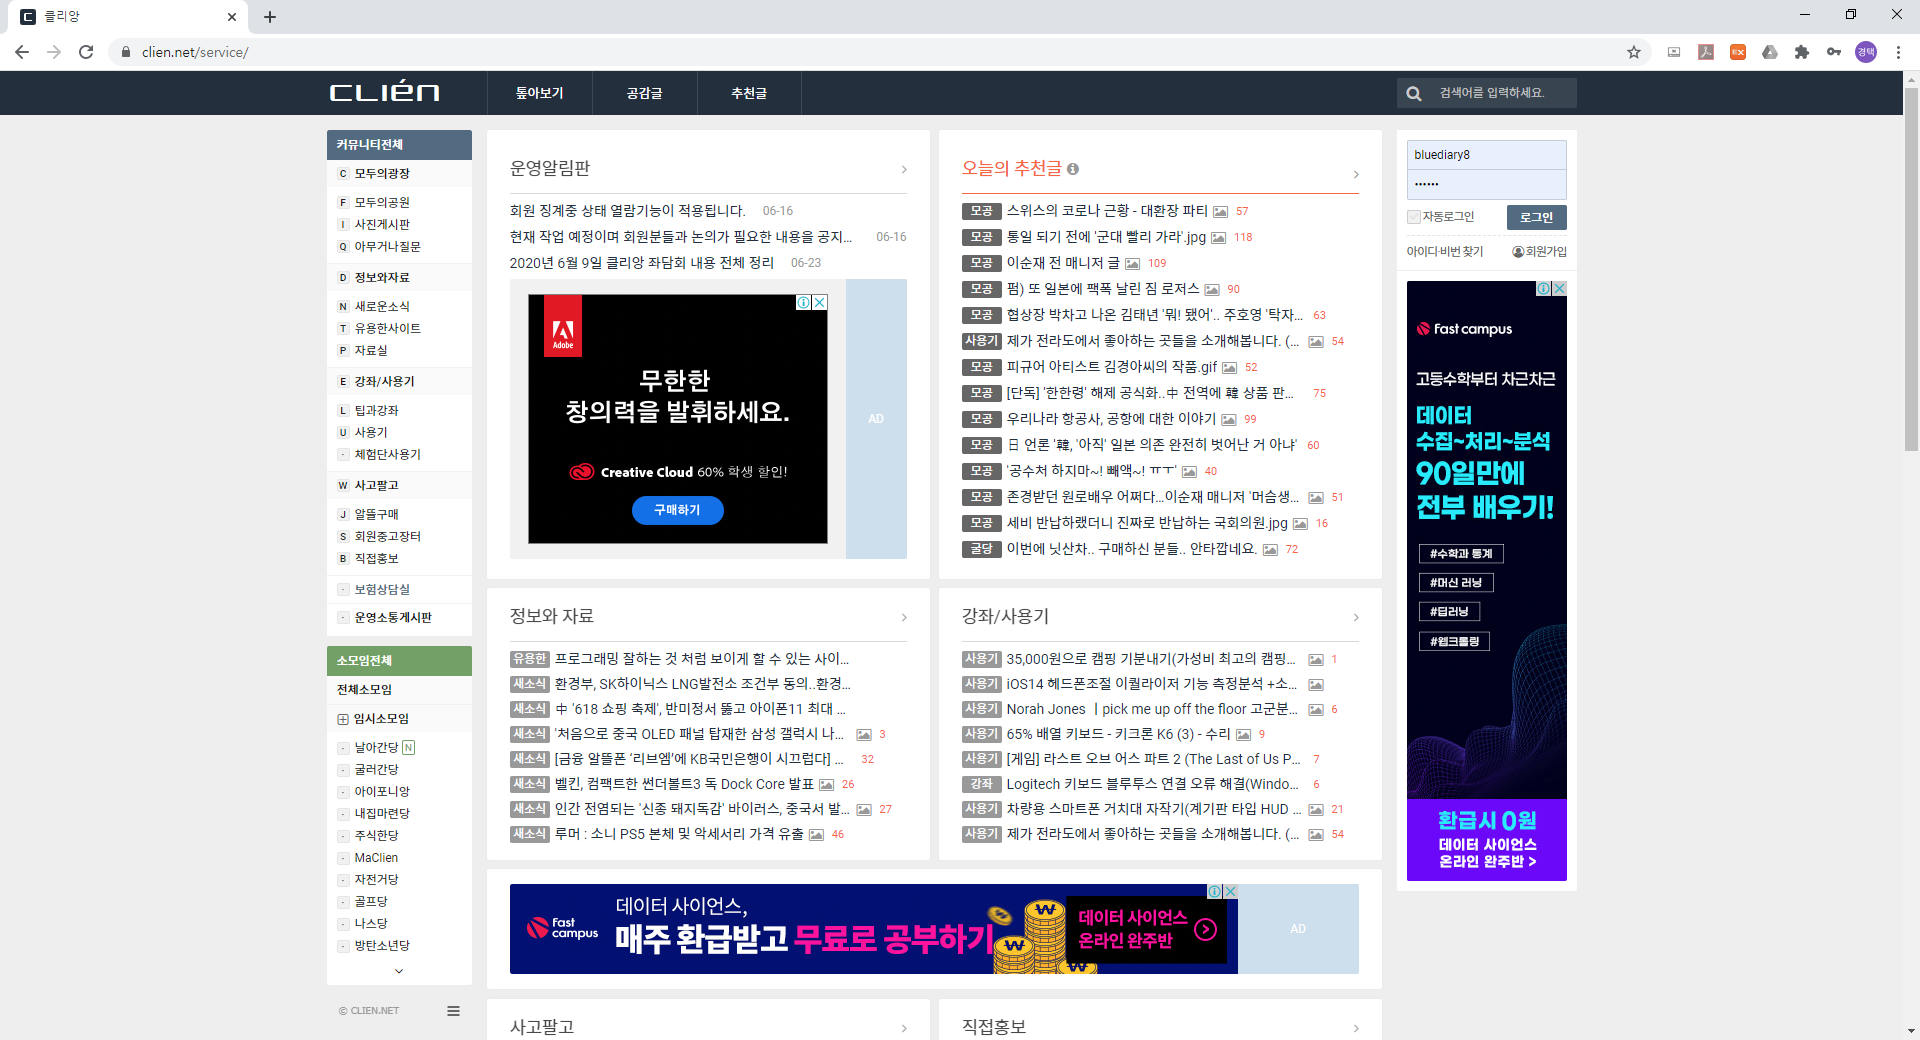Viewport: 1920px width, 1040px height.
Task: Click the C icon beside 모두의광장
Action: click(x=343, y=174)
